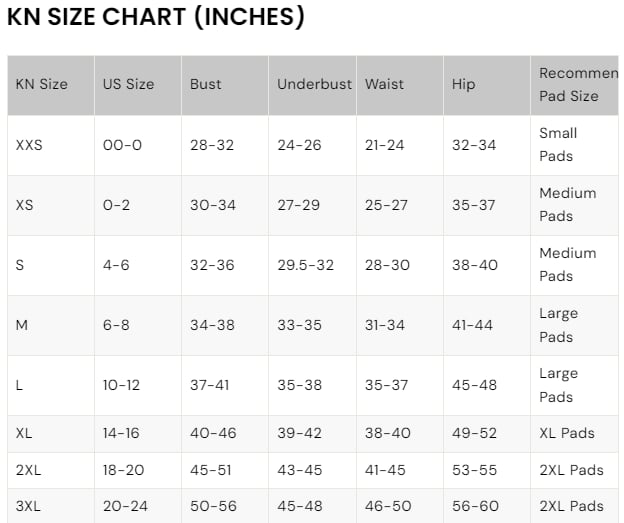Select the XS size row label
This screenshot has height=523, width=624.
coord(24,205)
